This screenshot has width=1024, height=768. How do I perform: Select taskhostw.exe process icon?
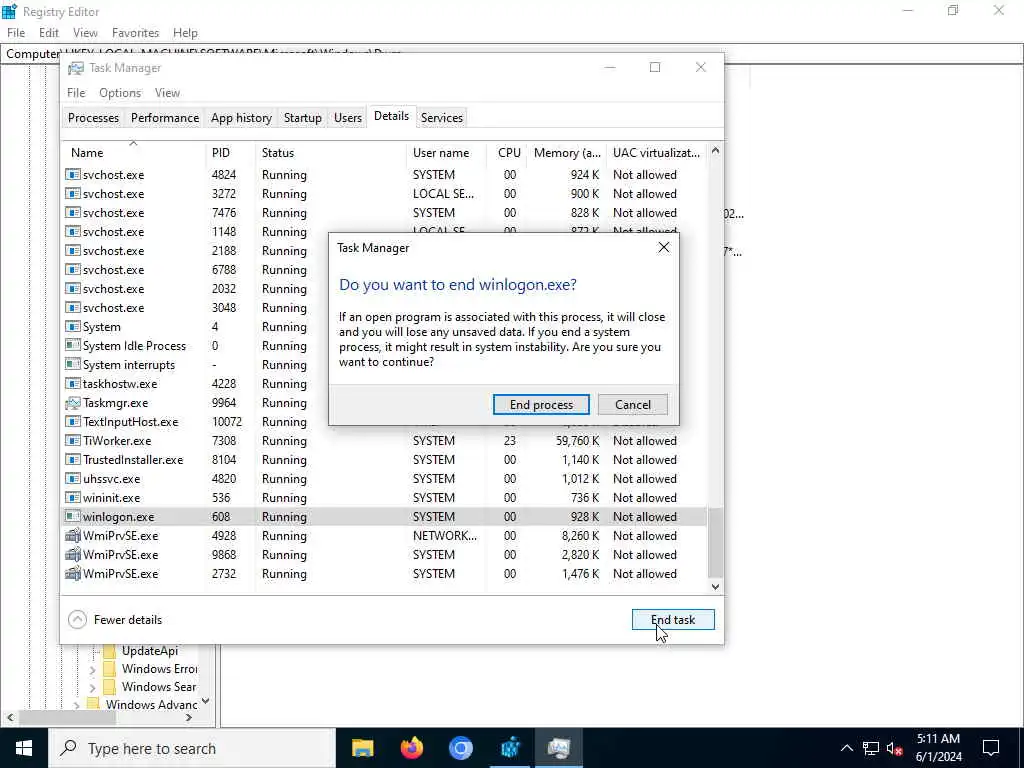click(73, 383)
